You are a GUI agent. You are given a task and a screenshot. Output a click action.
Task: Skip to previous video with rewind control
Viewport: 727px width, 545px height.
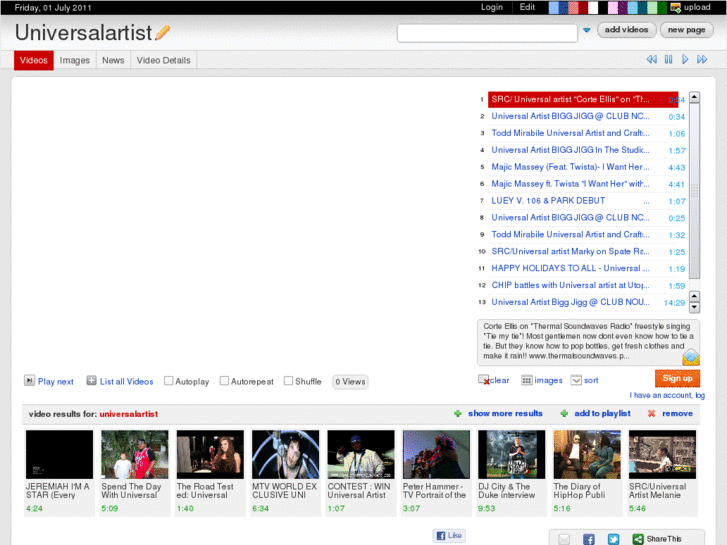click(x=651, y=59)
